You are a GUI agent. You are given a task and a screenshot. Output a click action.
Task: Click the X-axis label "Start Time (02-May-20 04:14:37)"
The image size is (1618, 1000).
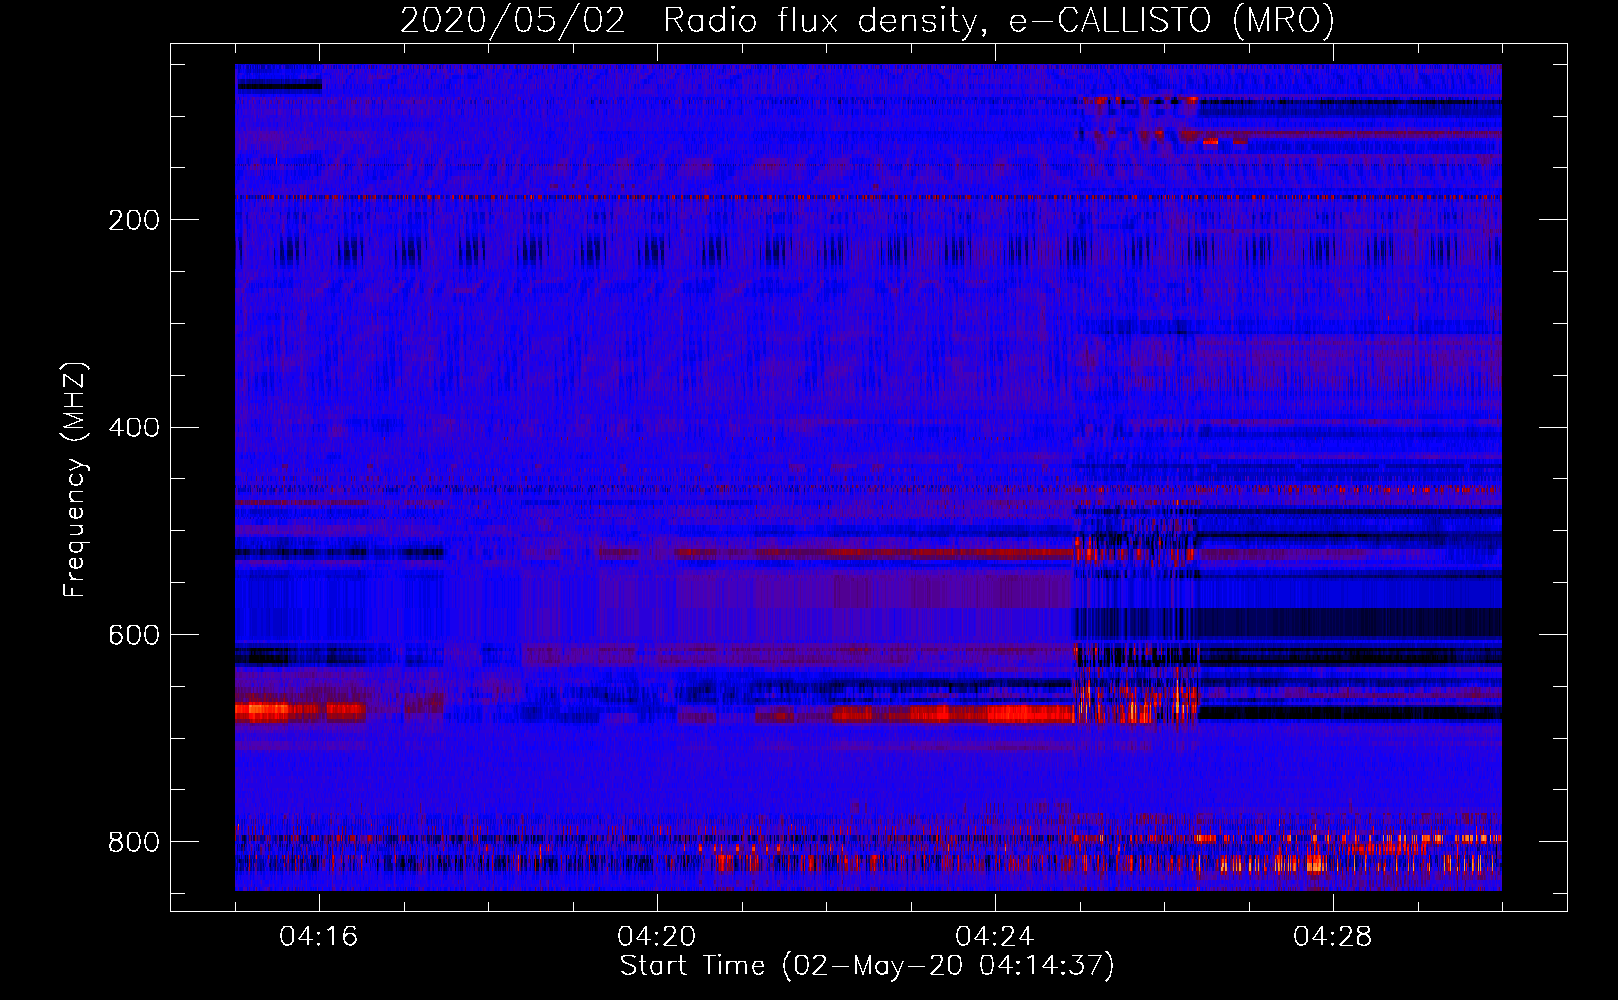pyautogui.click(x=867, y=966)
